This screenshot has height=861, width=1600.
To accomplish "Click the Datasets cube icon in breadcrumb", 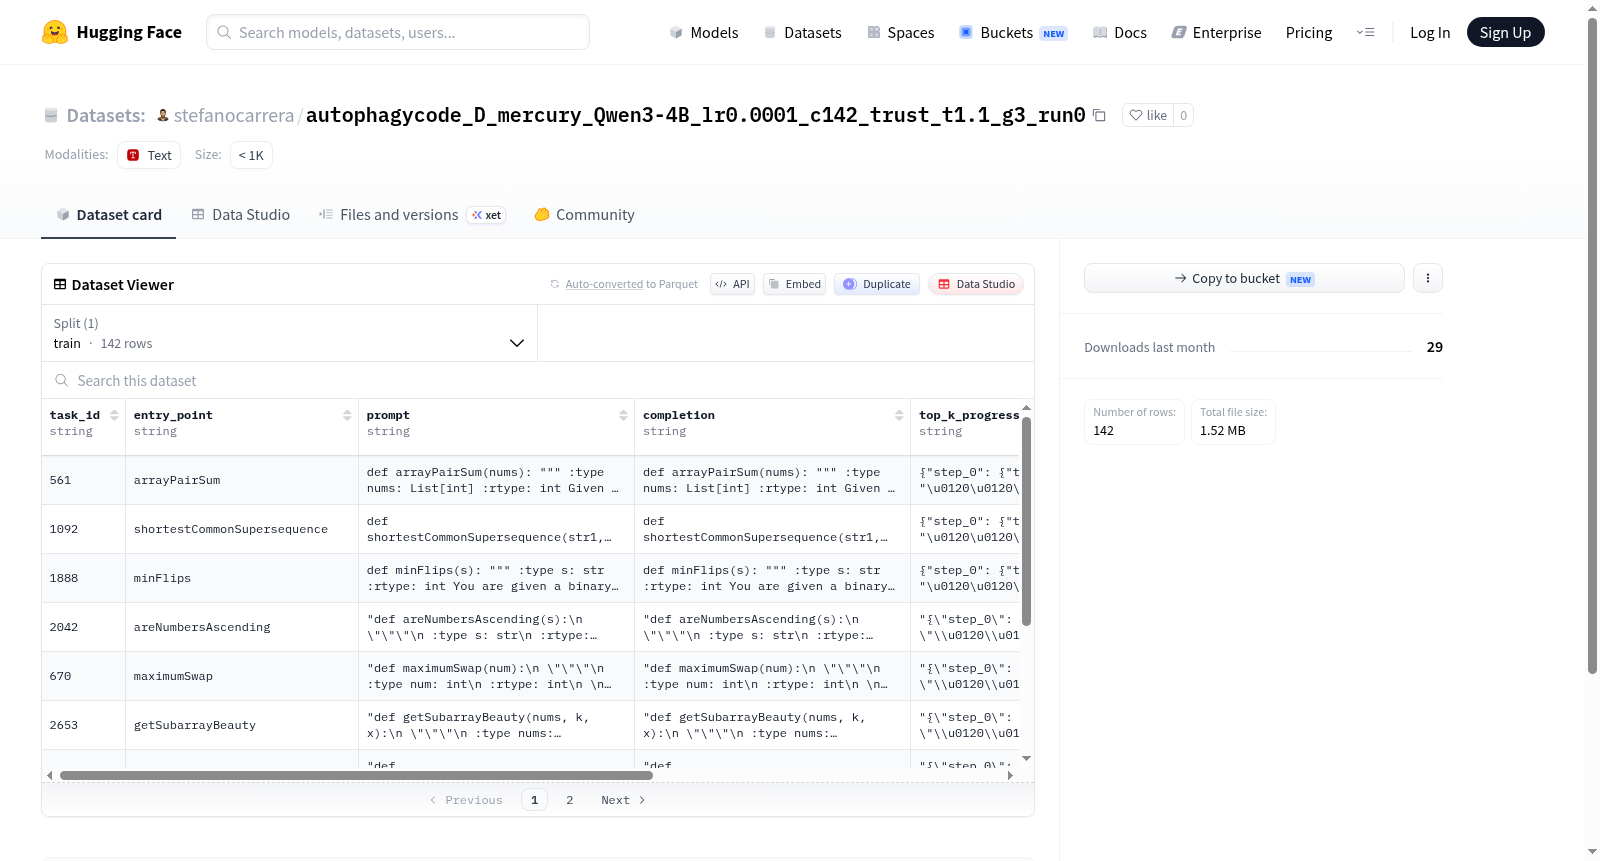I will coord(51,115).
